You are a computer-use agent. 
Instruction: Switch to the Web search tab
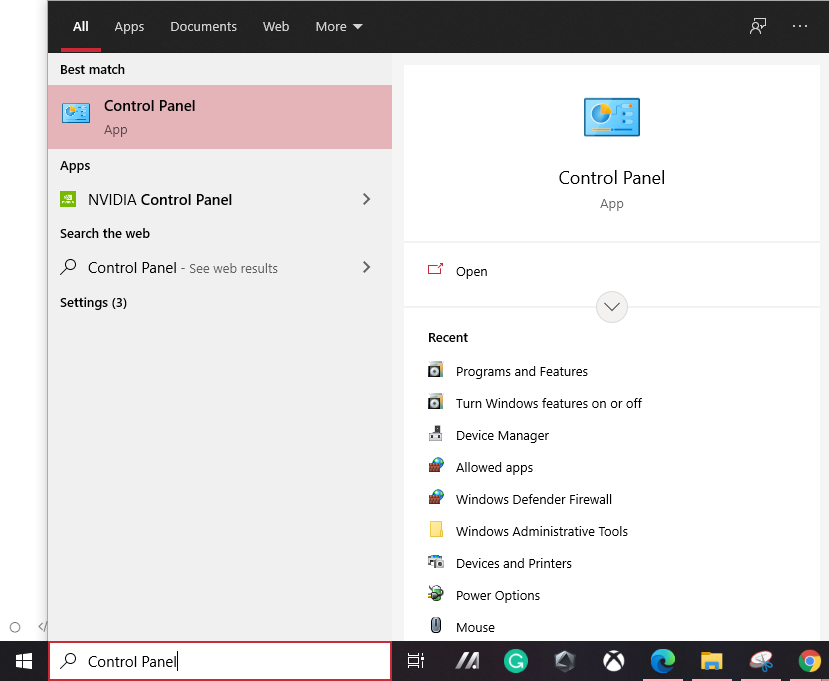pyautogui.click(x=276, y=27)
